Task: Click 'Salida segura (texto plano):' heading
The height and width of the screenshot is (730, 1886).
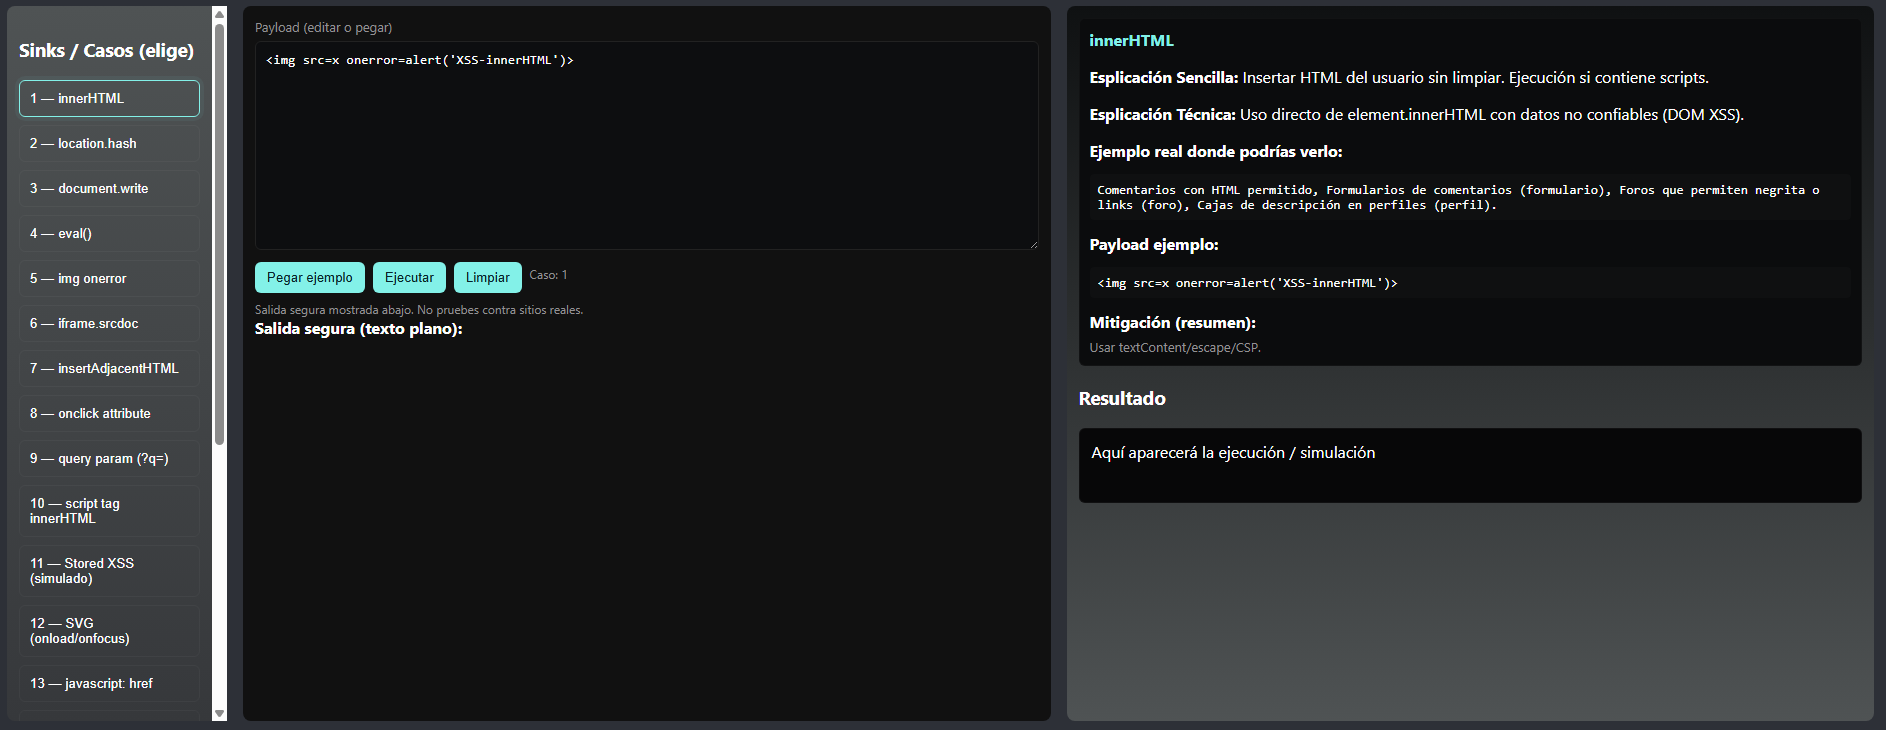Action: (x=359, y=329)
